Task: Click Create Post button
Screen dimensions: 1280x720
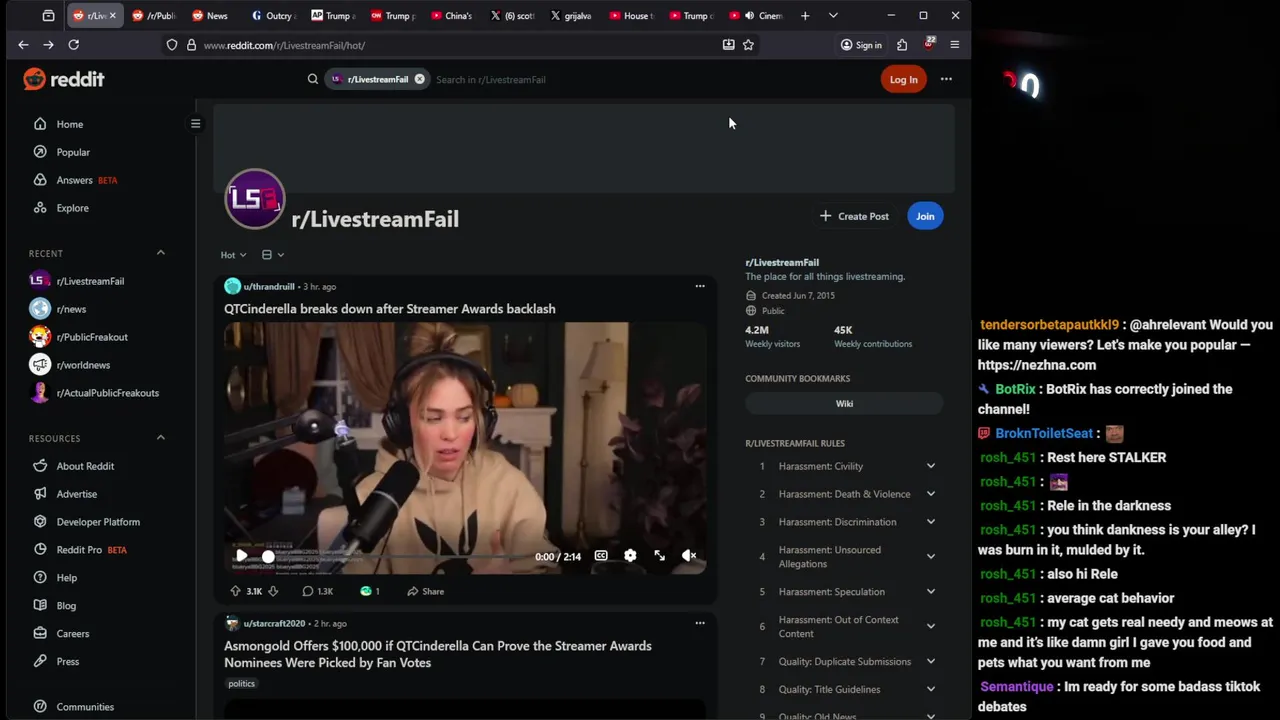Action: (854, 216)
